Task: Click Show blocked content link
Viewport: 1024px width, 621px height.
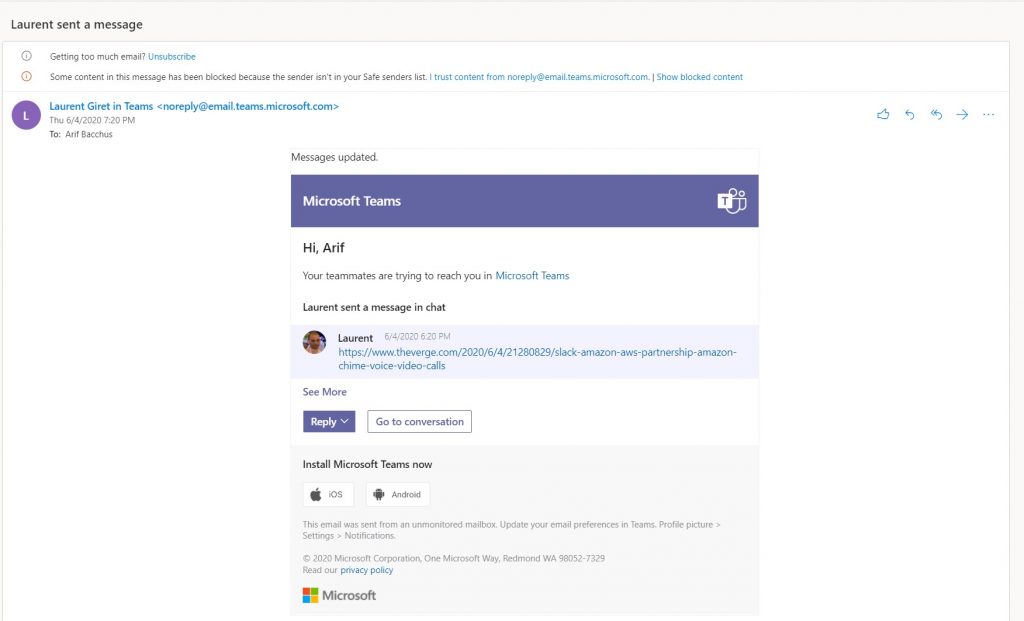Action: (699, 77)
